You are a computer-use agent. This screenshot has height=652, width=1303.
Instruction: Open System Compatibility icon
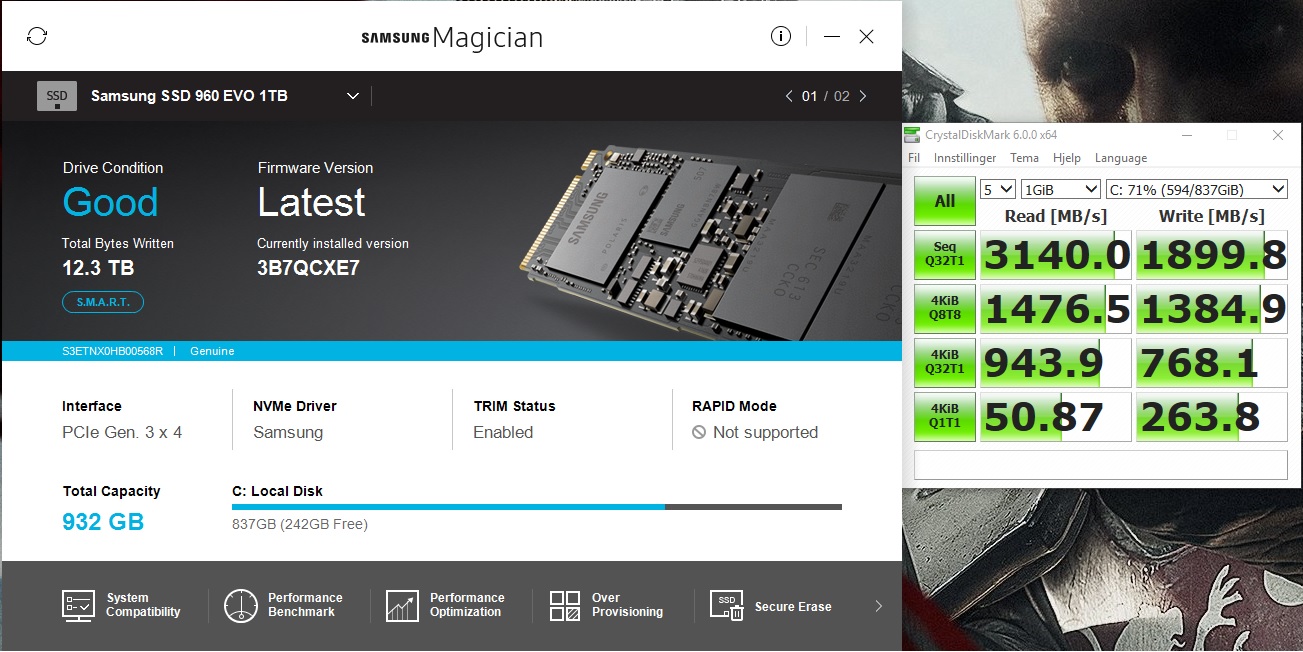[78, 606]
